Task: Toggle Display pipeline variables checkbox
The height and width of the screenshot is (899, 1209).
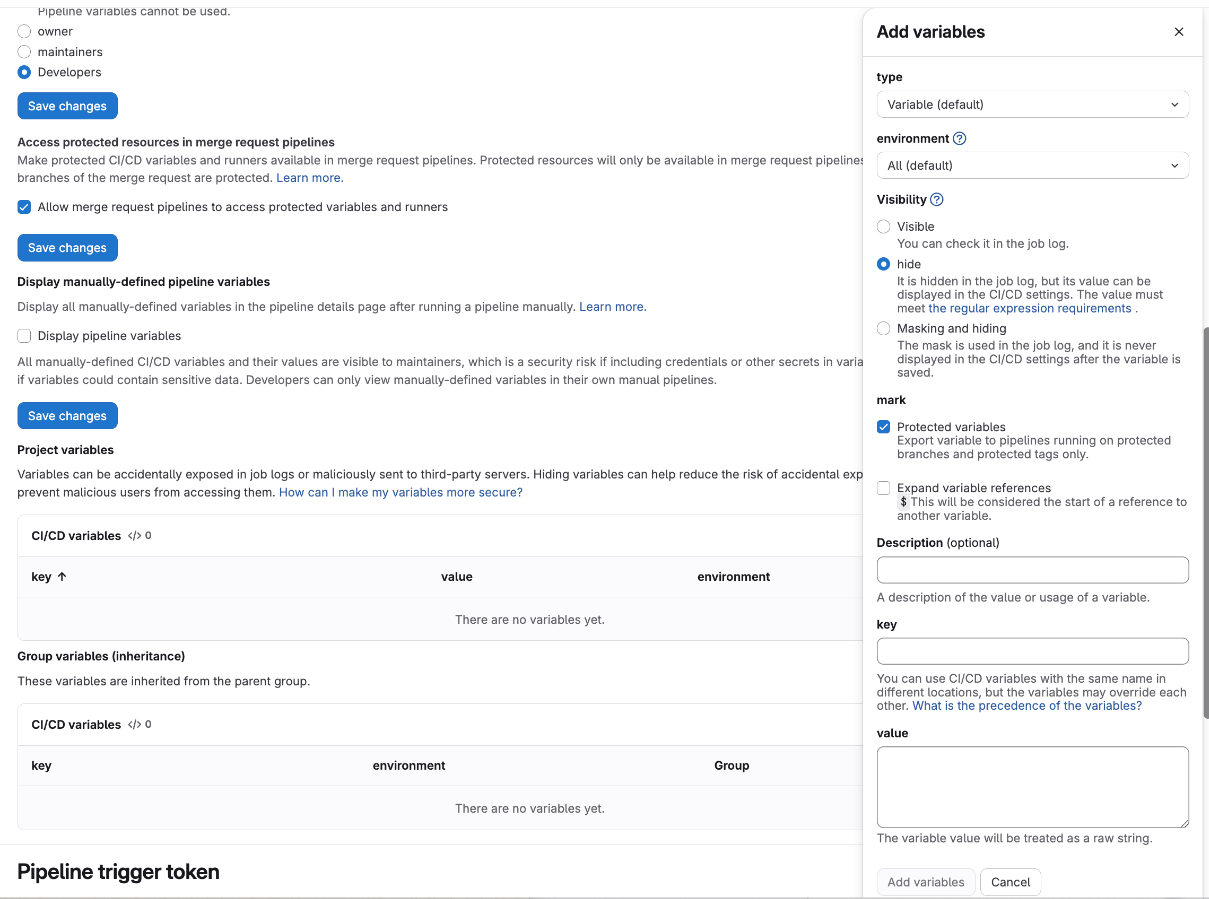Action: point(24,336)
